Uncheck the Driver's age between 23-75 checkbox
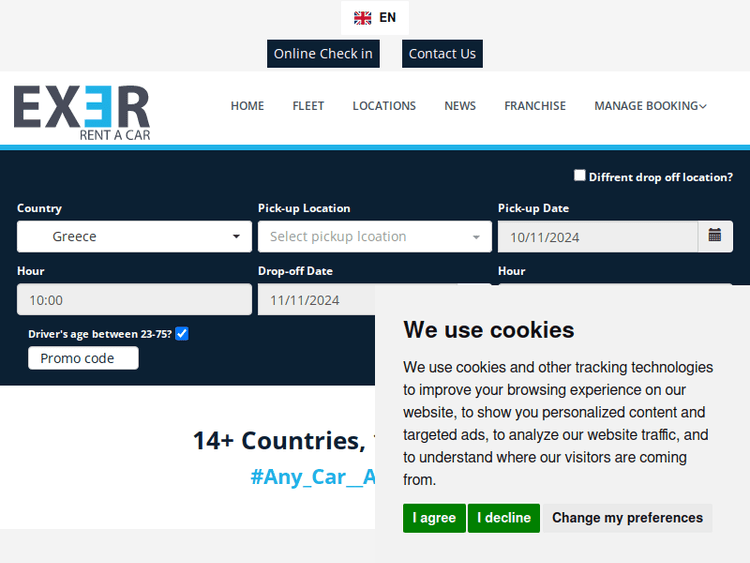This screenshot has width=750, height=563. 182,333
